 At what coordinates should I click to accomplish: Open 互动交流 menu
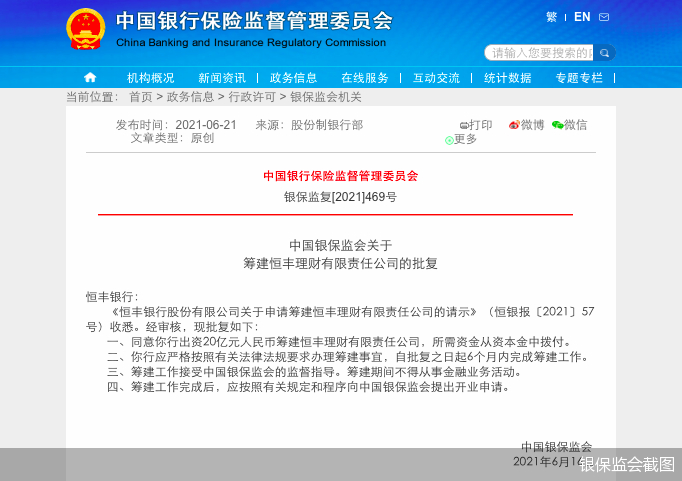coord(436,78)
